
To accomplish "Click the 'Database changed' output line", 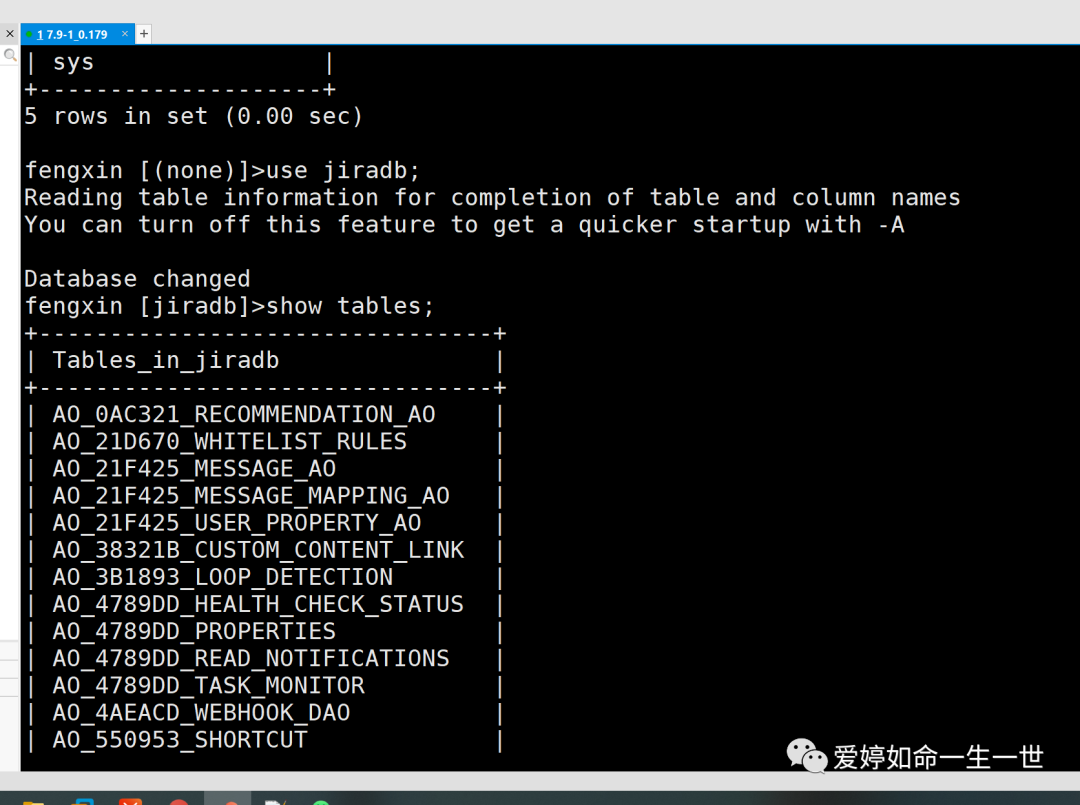I will pos(137,279).
